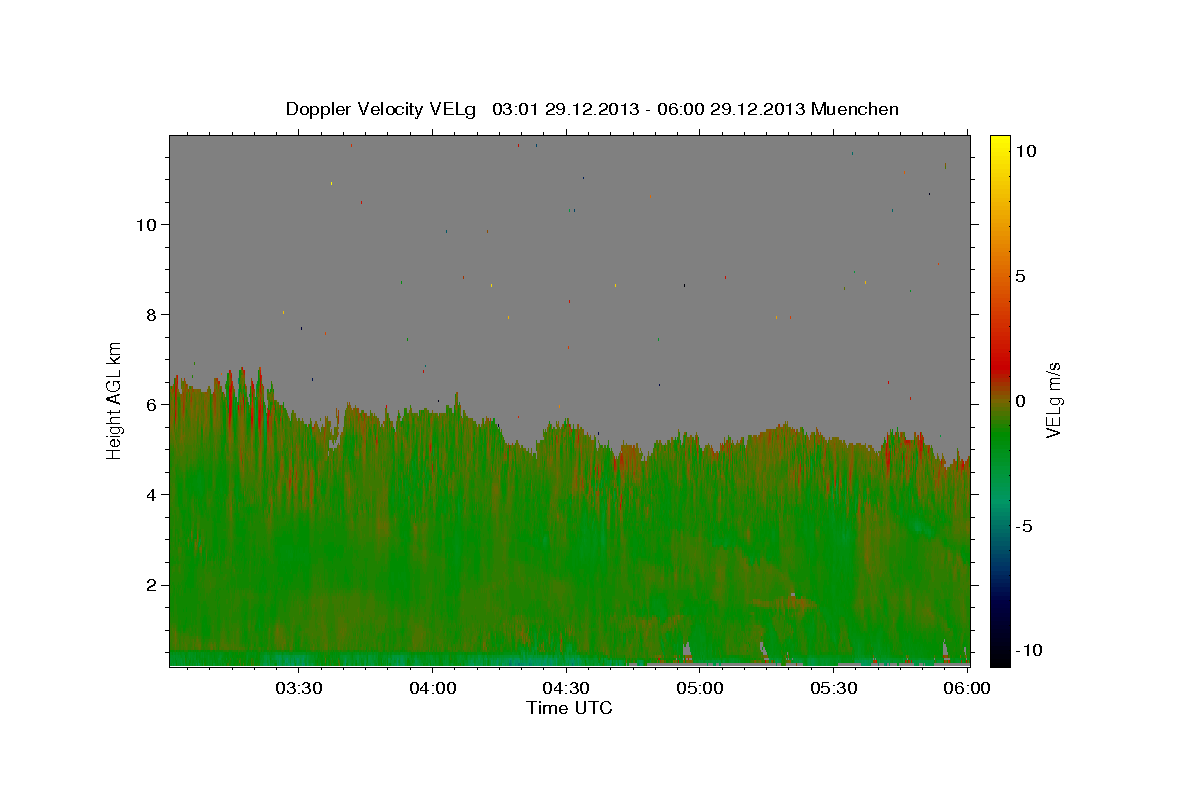Click the colorbar value -10 label

pyautogui.click(x=1029, y=650)
